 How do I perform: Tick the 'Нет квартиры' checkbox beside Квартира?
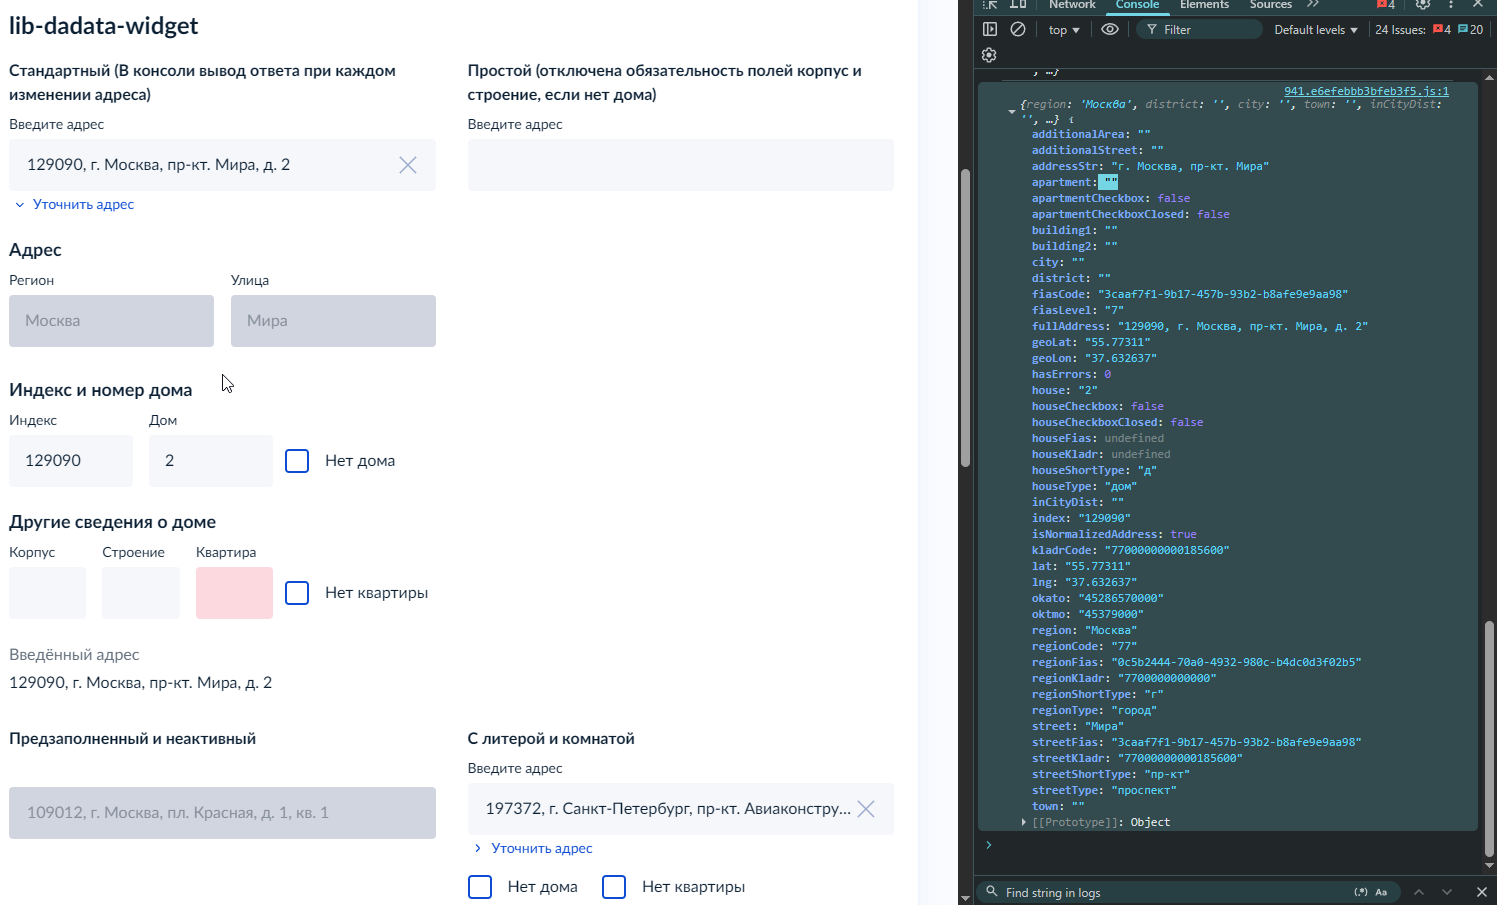(x=297, y=593)
